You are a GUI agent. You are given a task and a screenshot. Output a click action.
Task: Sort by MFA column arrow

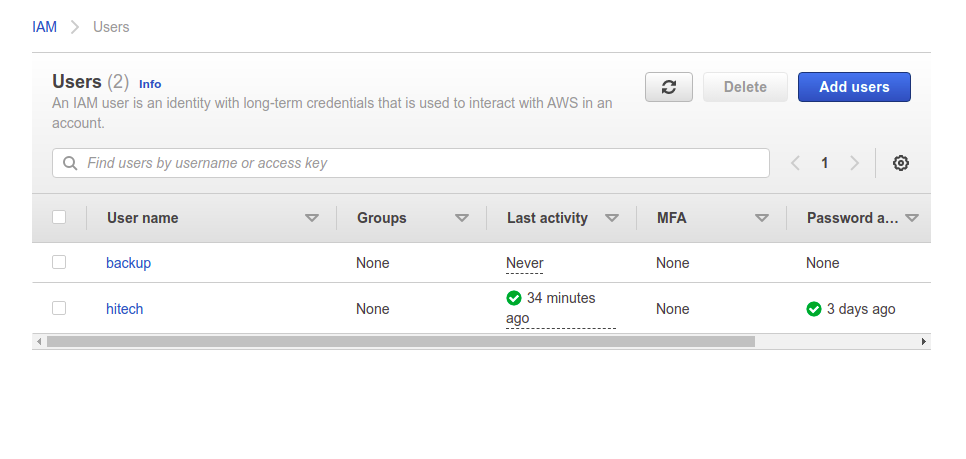(x=762, y=218)
